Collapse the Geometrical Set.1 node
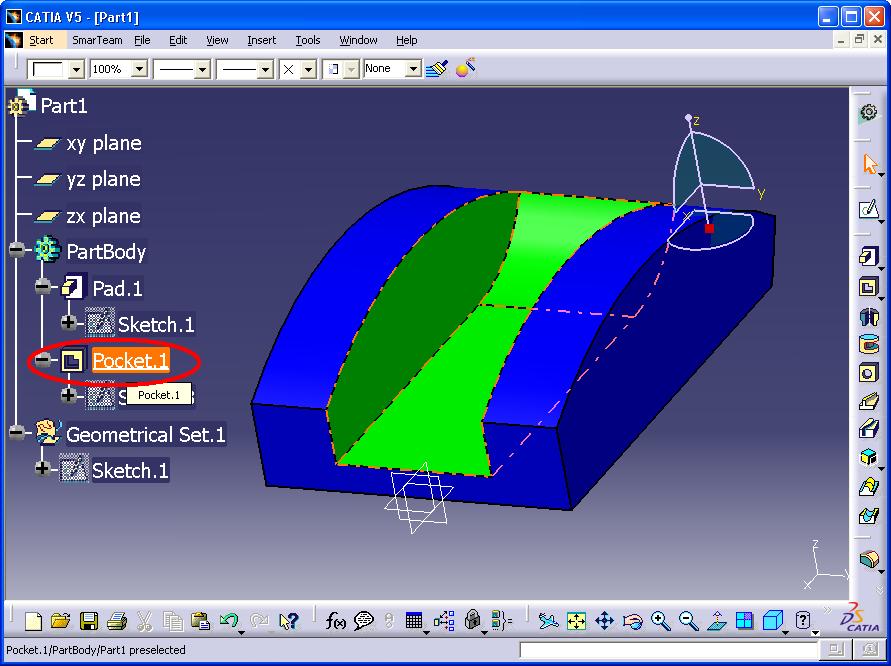The width and height of the screenshot is (891, 666). [x=17, y=433]
